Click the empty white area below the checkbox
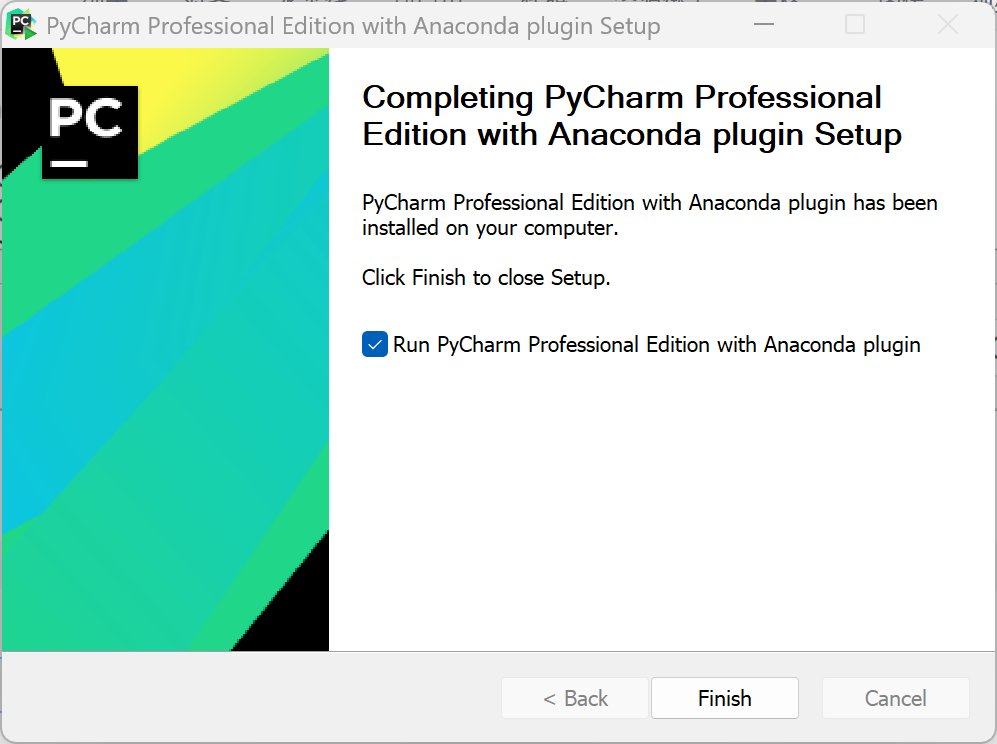Image resolution: width=997 pixels, height=744 pixels. tap(661, 502)
